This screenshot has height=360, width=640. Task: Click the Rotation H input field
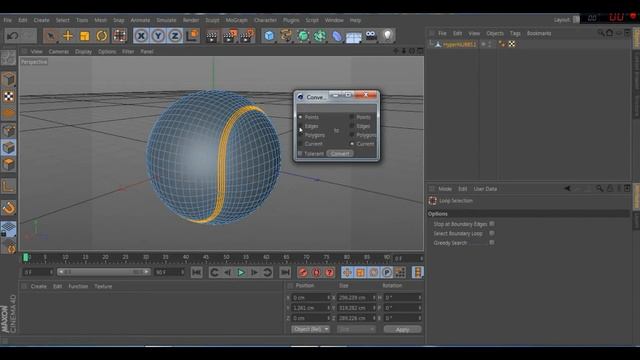pos(402,298)
